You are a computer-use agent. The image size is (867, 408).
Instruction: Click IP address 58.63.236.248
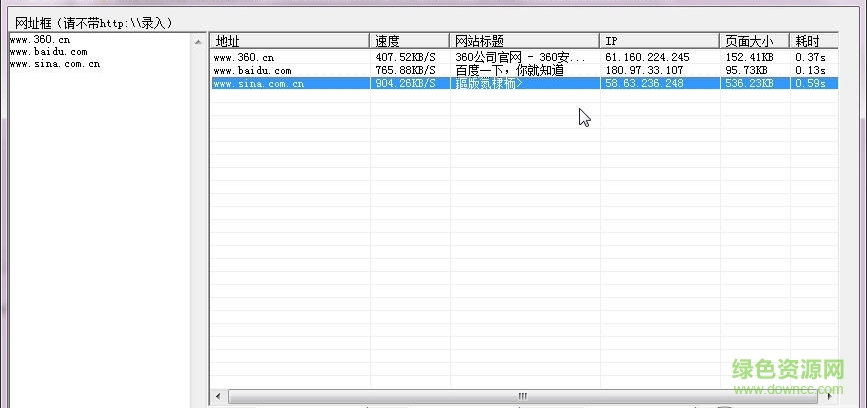pos(644,83)
